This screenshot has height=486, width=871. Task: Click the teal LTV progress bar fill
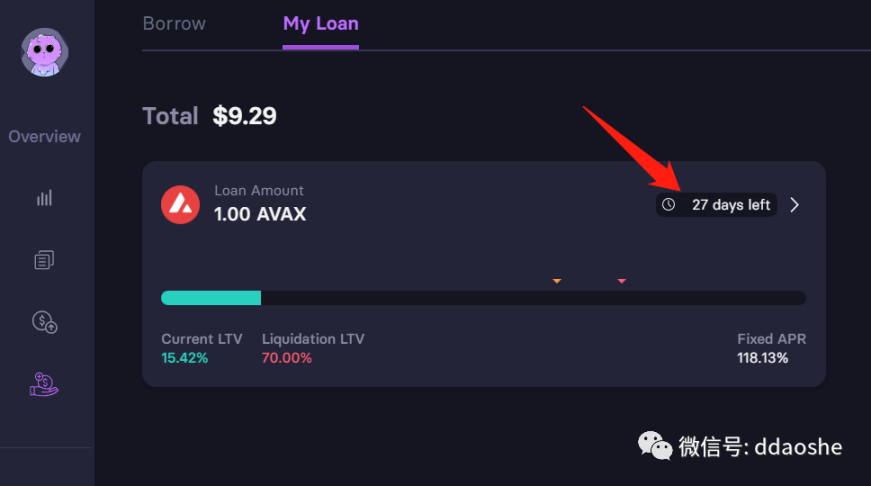click(210, 298)
